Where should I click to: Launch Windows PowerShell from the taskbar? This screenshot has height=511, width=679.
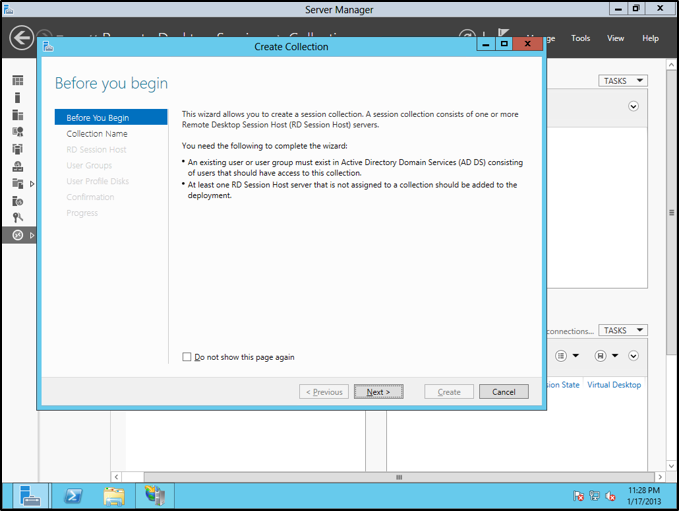73,495
